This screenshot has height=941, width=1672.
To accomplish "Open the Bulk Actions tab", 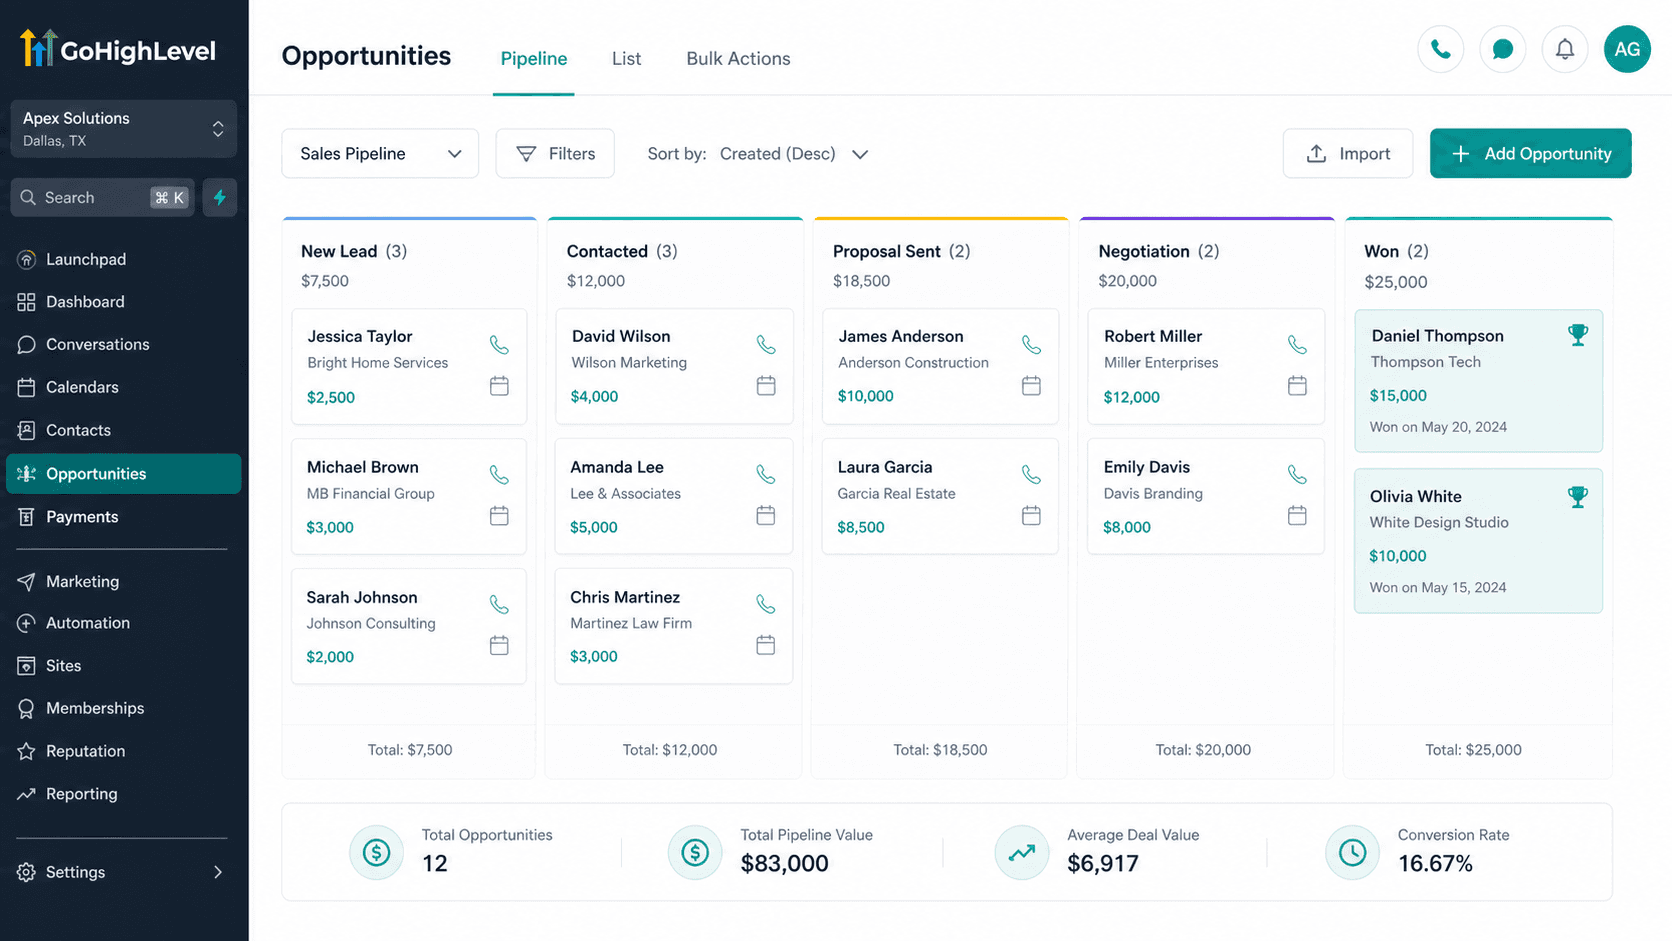I will pyautogui.click(x=738, y=59).
